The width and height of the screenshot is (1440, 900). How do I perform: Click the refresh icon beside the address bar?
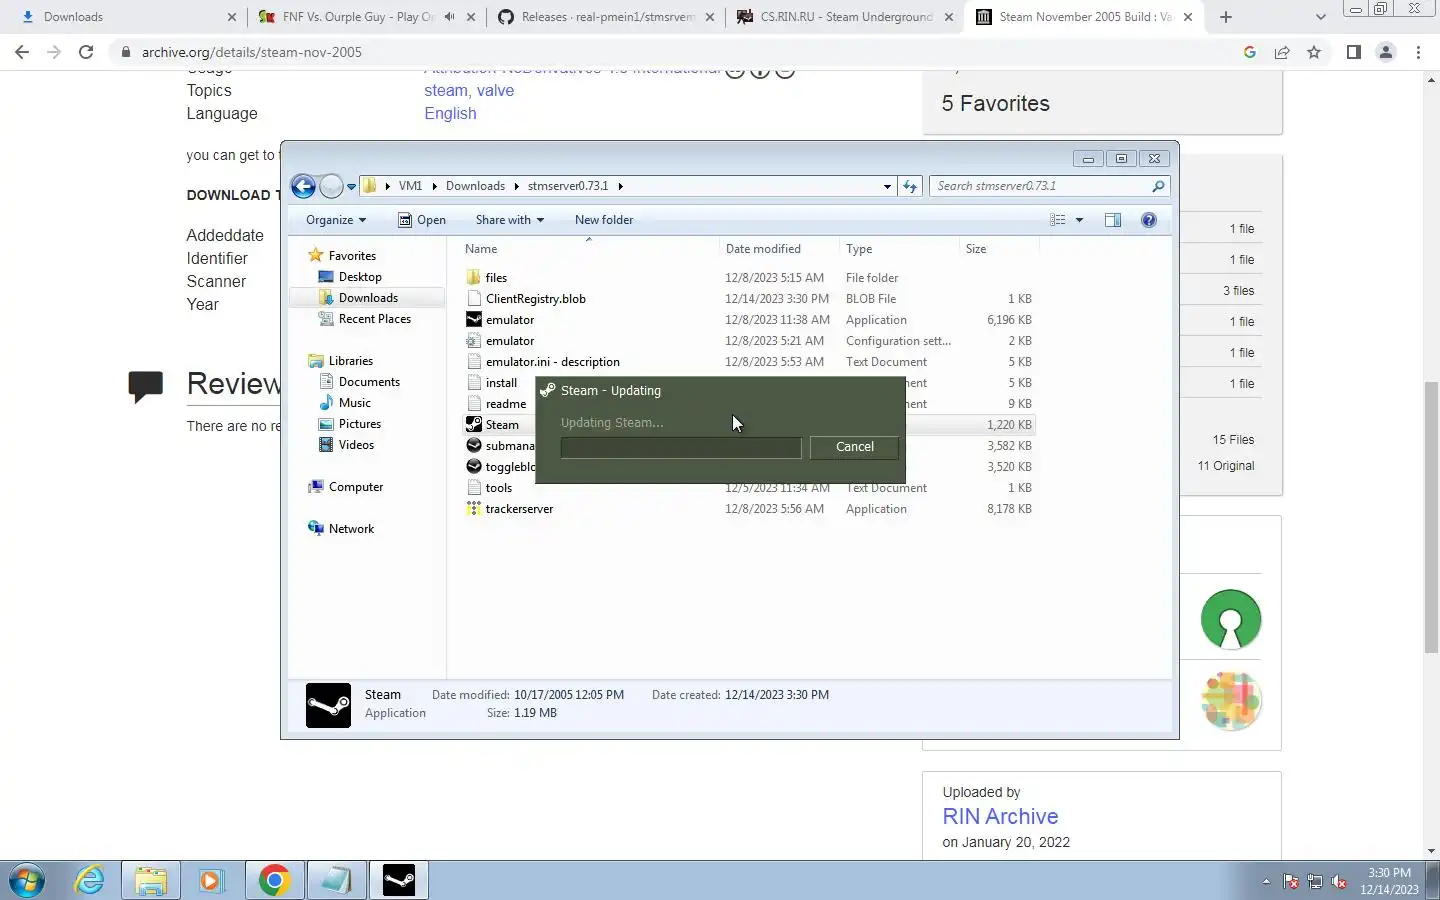tap(909, 186)
